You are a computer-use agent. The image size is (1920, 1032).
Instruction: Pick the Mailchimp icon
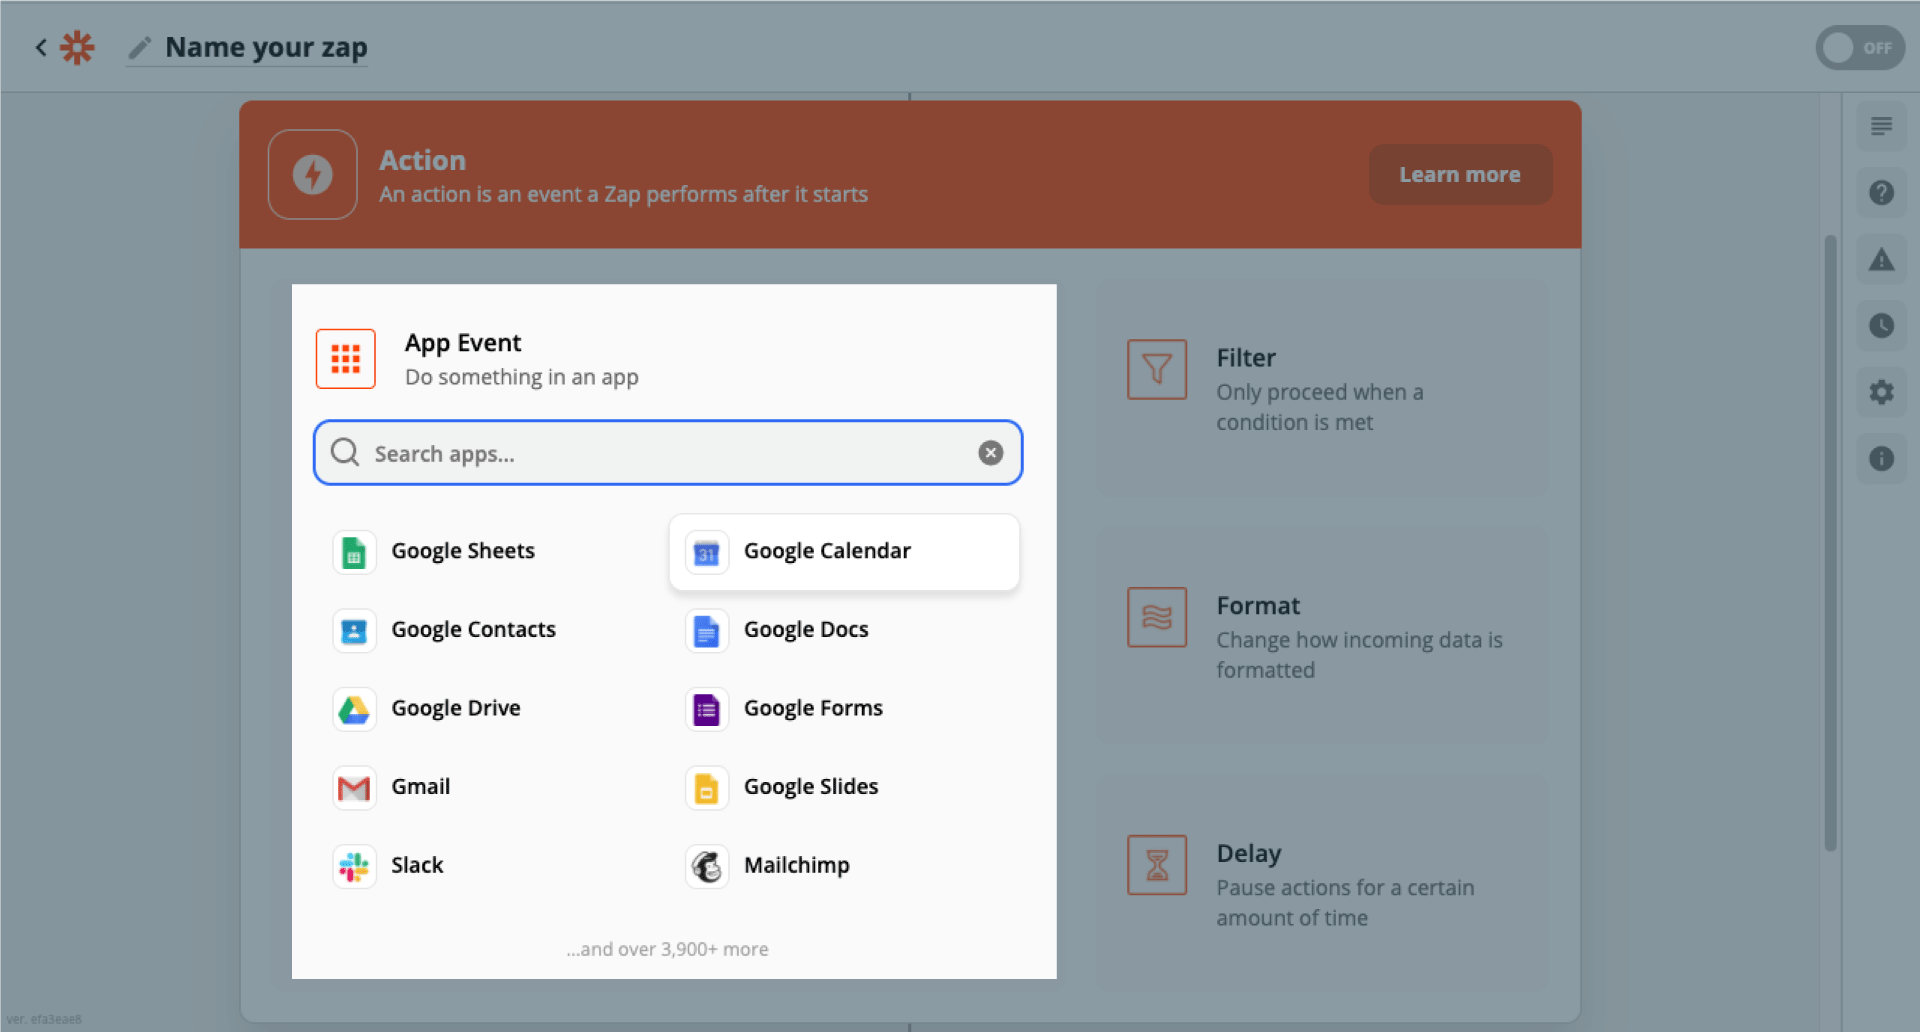tap(707, 866)
